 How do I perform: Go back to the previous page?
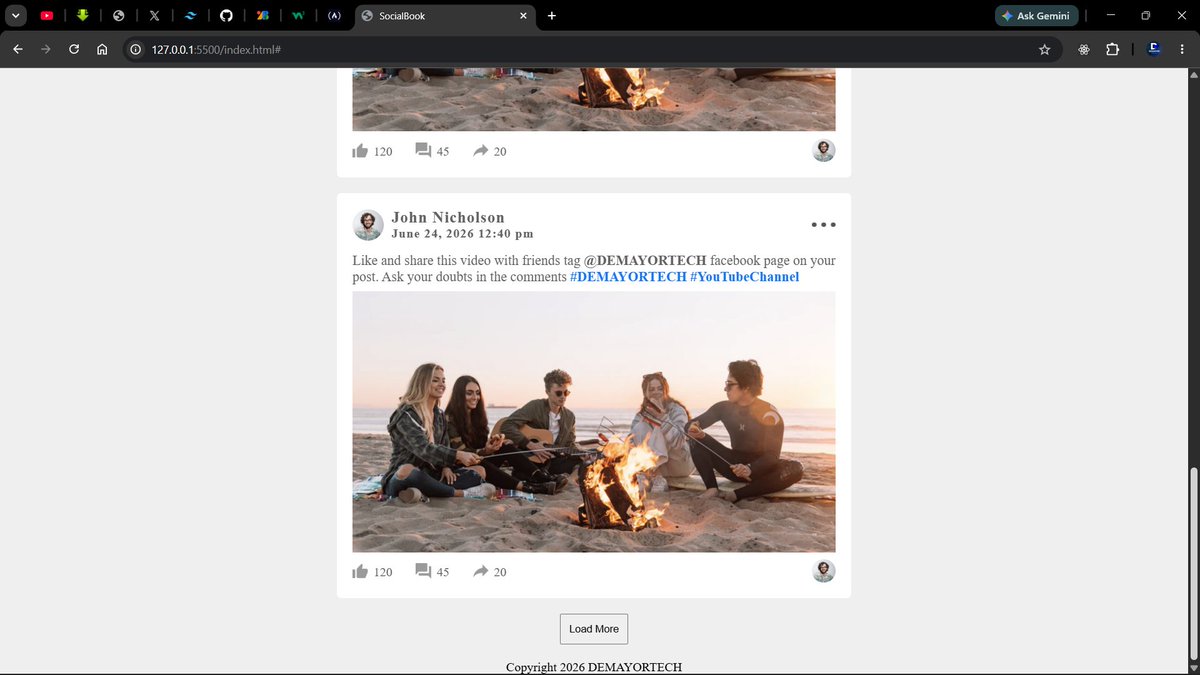[x=18, y=49]
